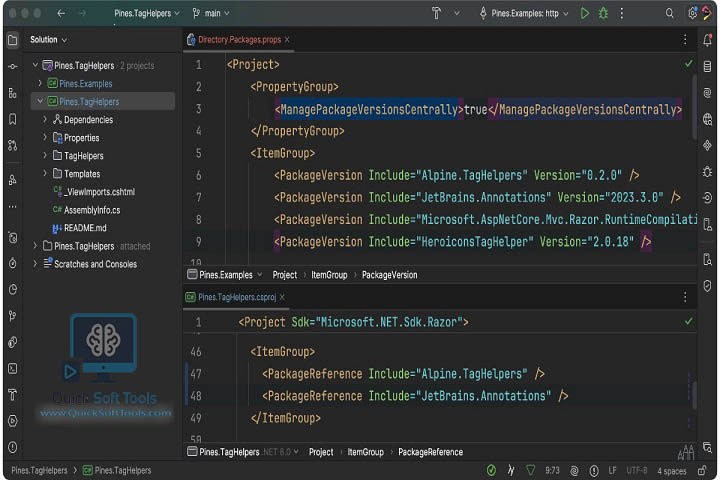Open the AI Assistant spiral icon in right sidebar

point(707,93)
